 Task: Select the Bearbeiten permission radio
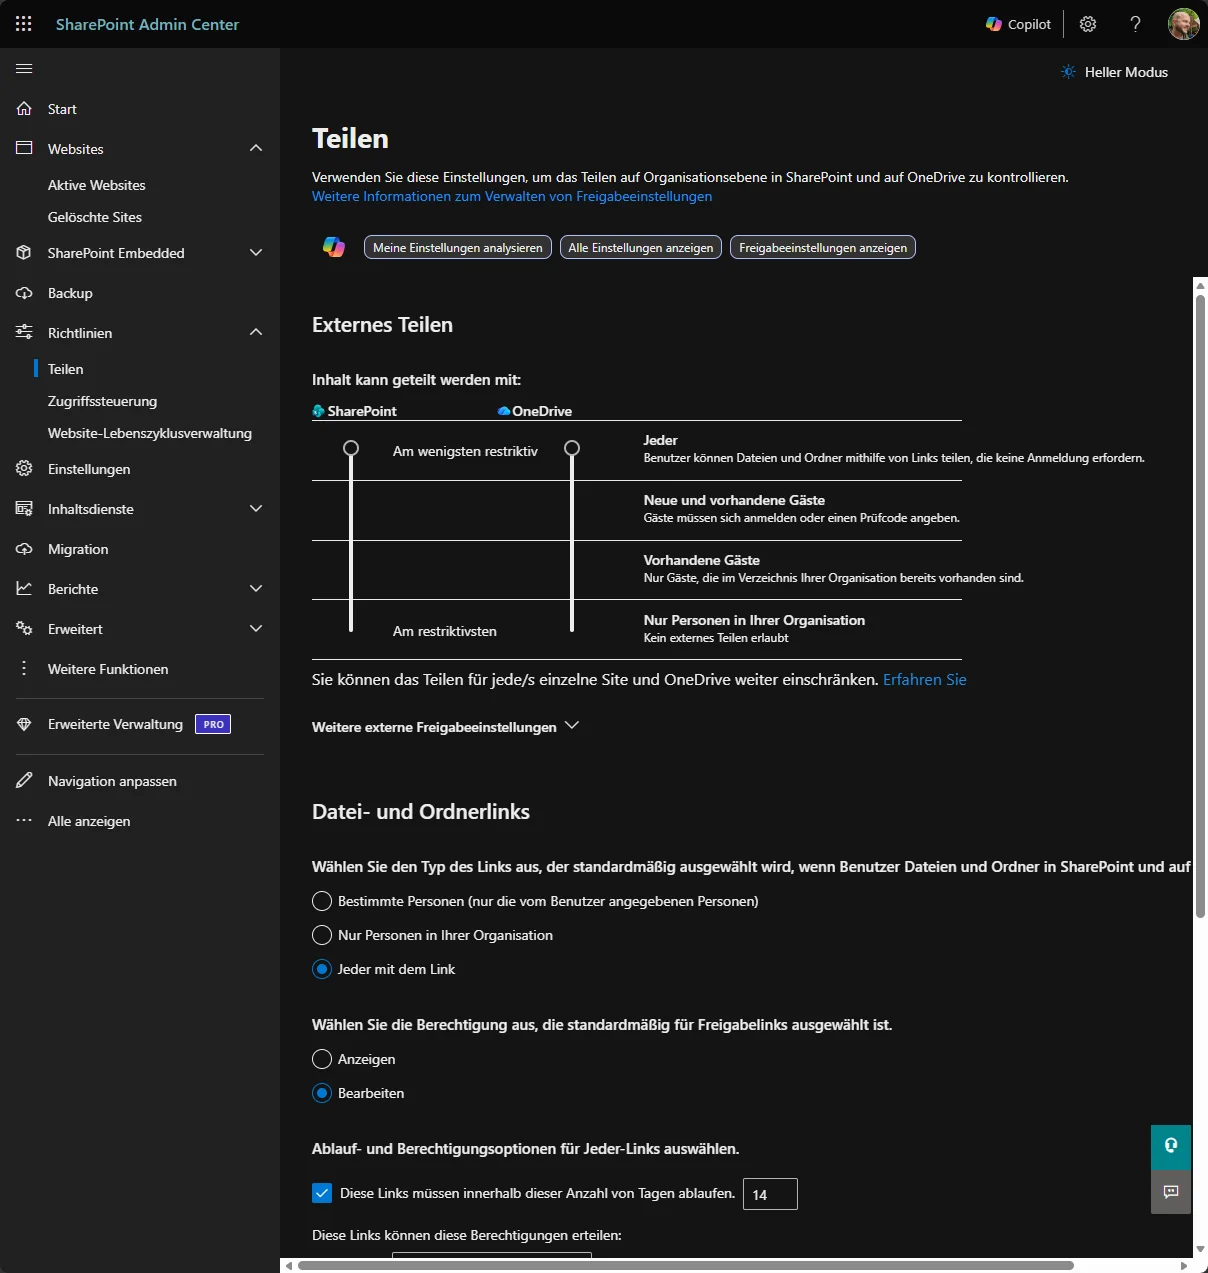(322, 1093)
